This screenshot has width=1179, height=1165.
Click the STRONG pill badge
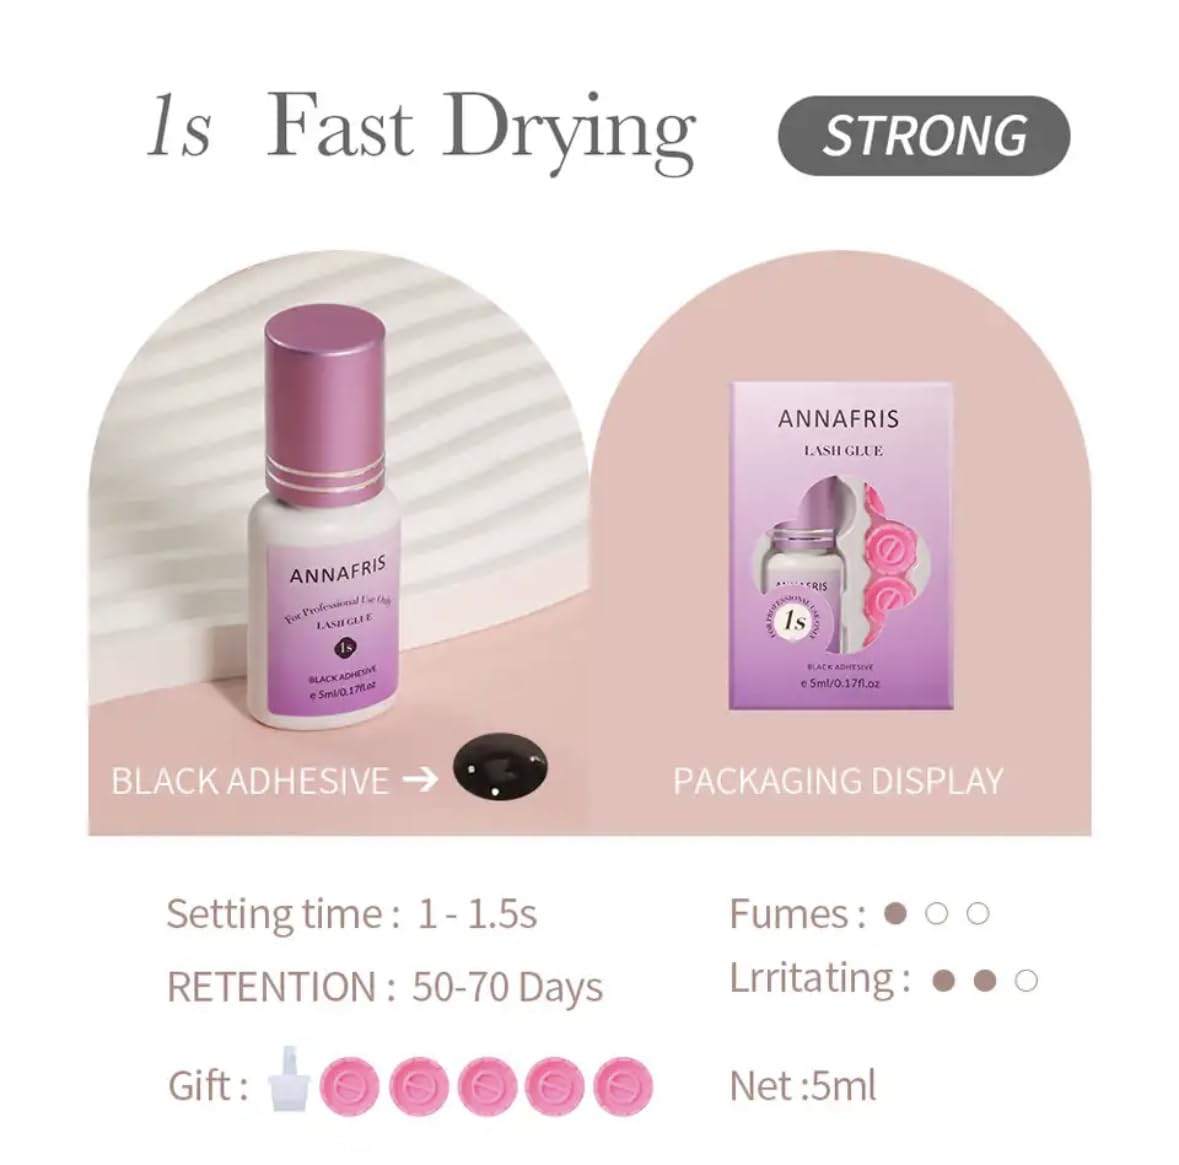coord(923,135)
